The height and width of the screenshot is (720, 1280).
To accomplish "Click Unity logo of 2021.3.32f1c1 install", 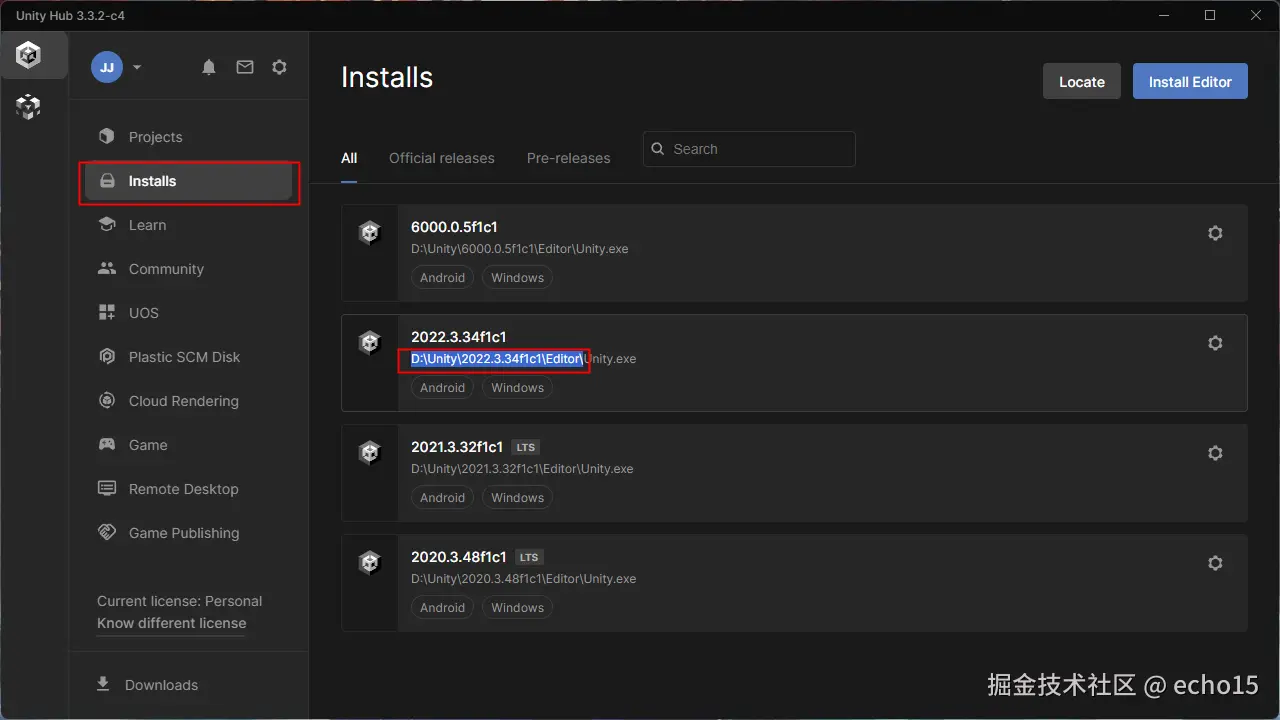I will pos(370,453).
